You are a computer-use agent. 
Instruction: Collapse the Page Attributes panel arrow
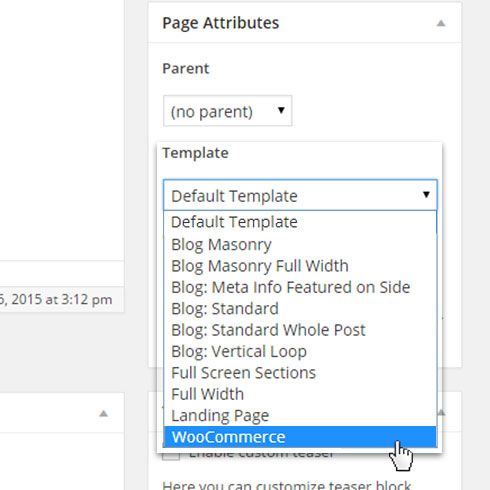(441, 23)
